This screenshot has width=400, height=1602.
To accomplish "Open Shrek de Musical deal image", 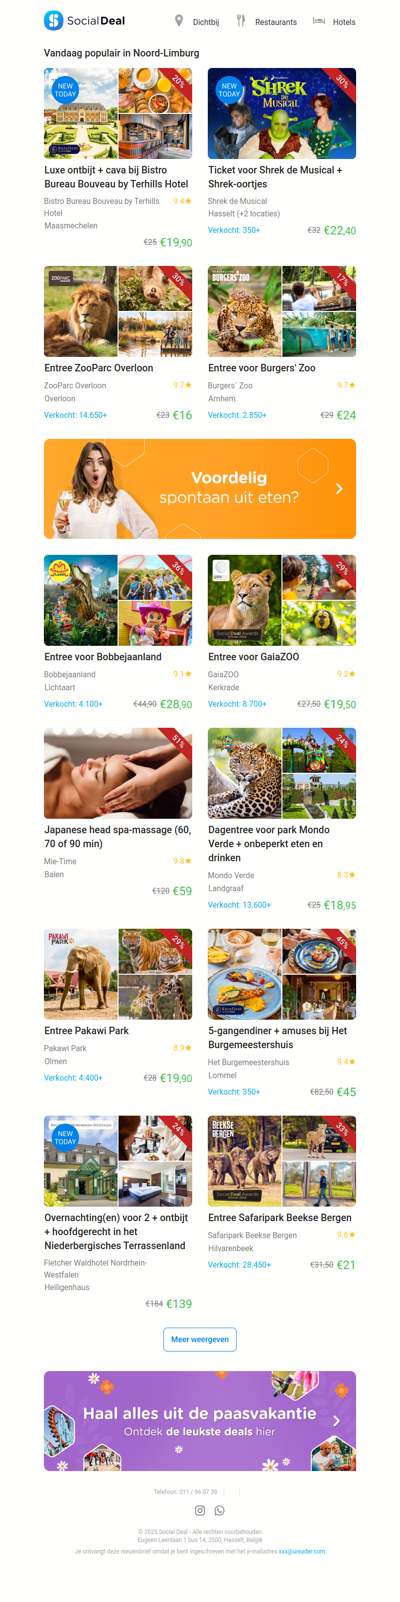I will (x=282, y=113).
